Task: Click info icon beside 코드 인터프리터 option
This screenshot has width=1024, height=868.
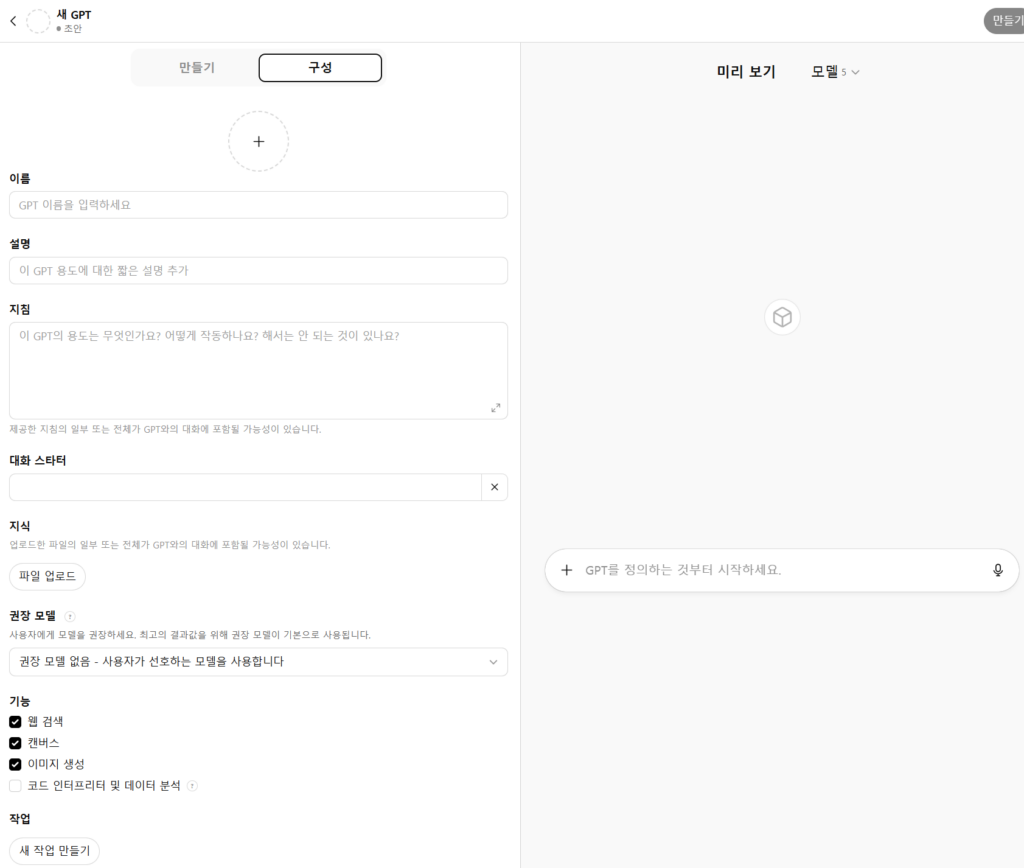Action: pos(192,786)
